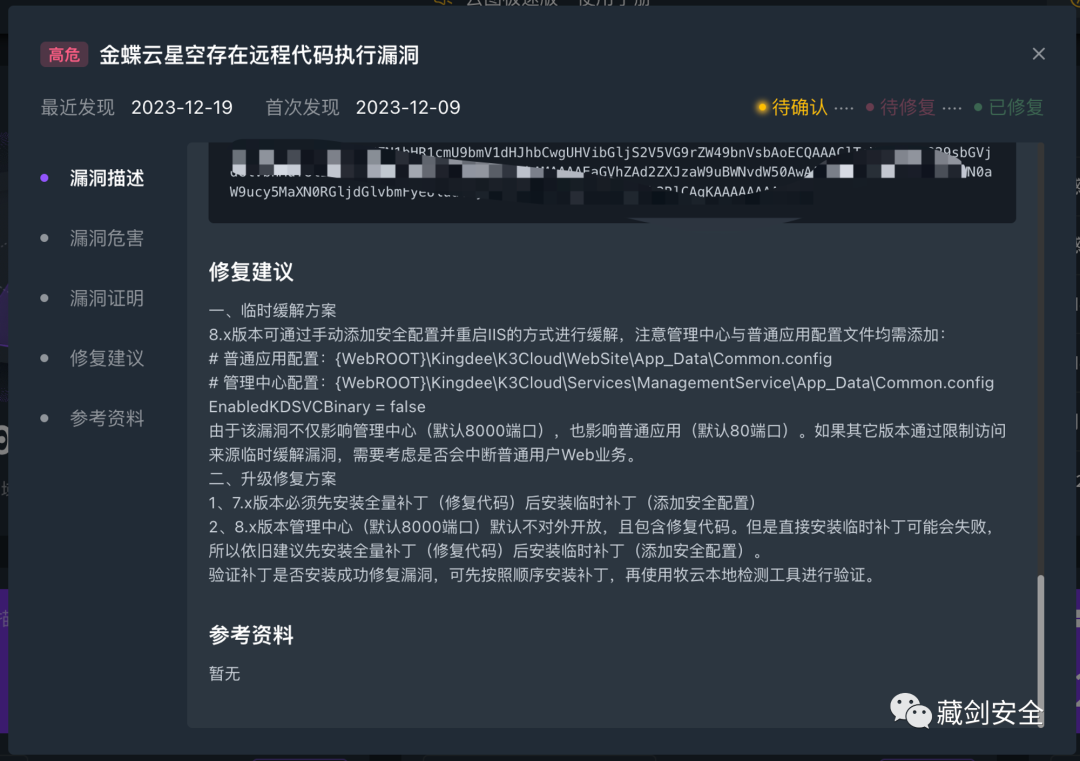Jump to the 漏洞危害 section
This screenshot has height=761, width=1080.
click(x=107, y=238)
